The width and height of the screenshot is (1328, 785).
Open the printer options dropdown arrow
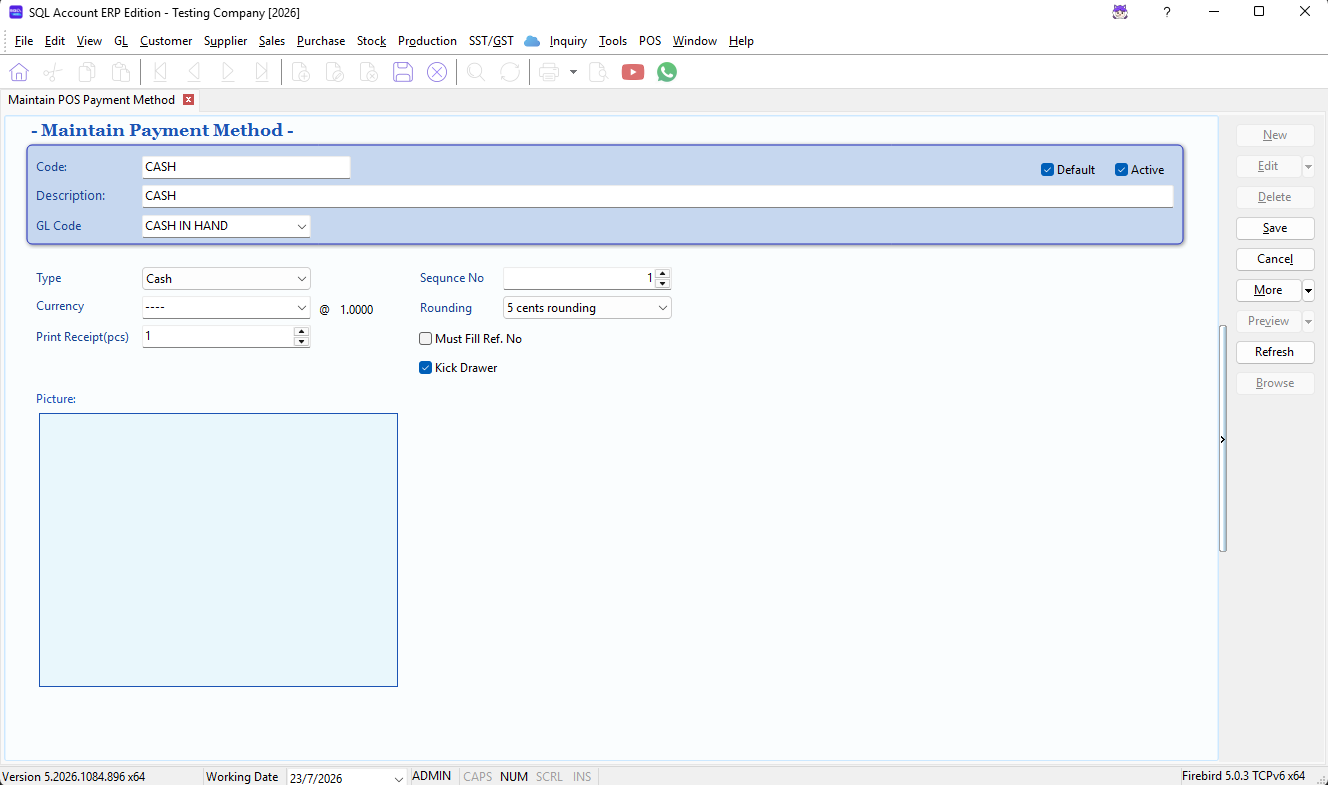(x=573, y=72)
